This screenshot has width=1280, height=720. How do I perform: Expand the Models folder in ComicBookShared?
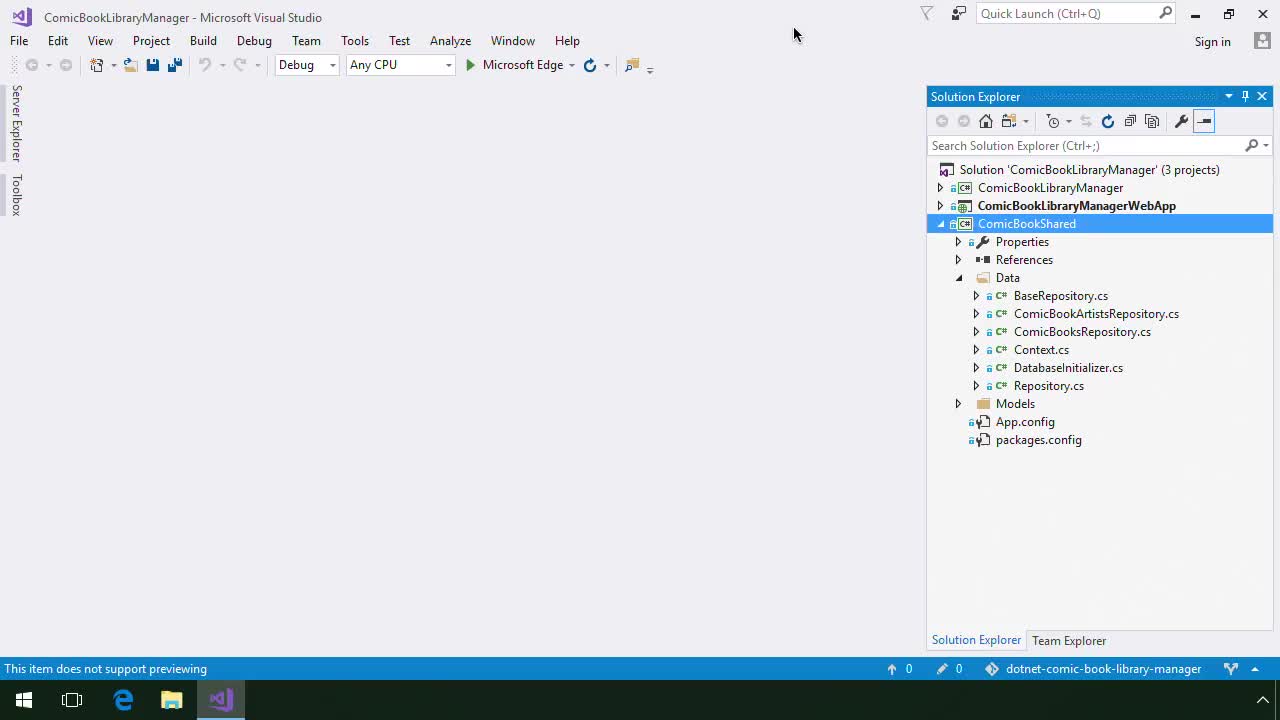[x=958, y=404]
